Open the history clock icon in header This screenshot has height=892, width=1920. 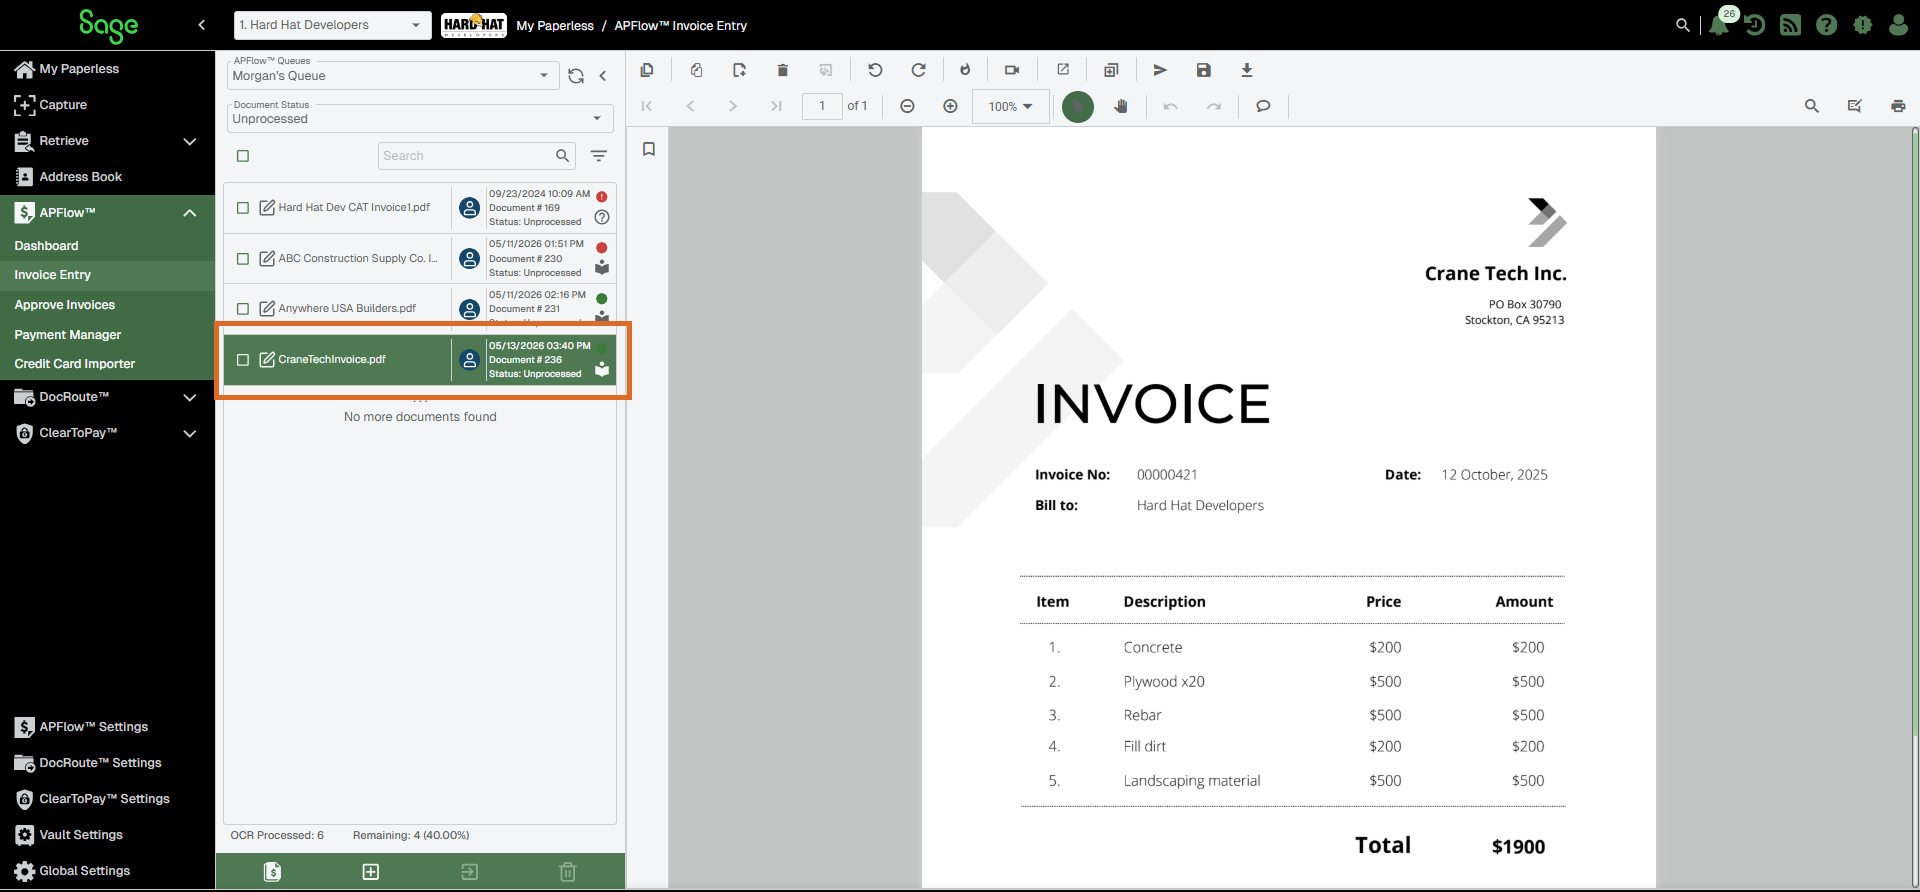(x=1755, y=25)
